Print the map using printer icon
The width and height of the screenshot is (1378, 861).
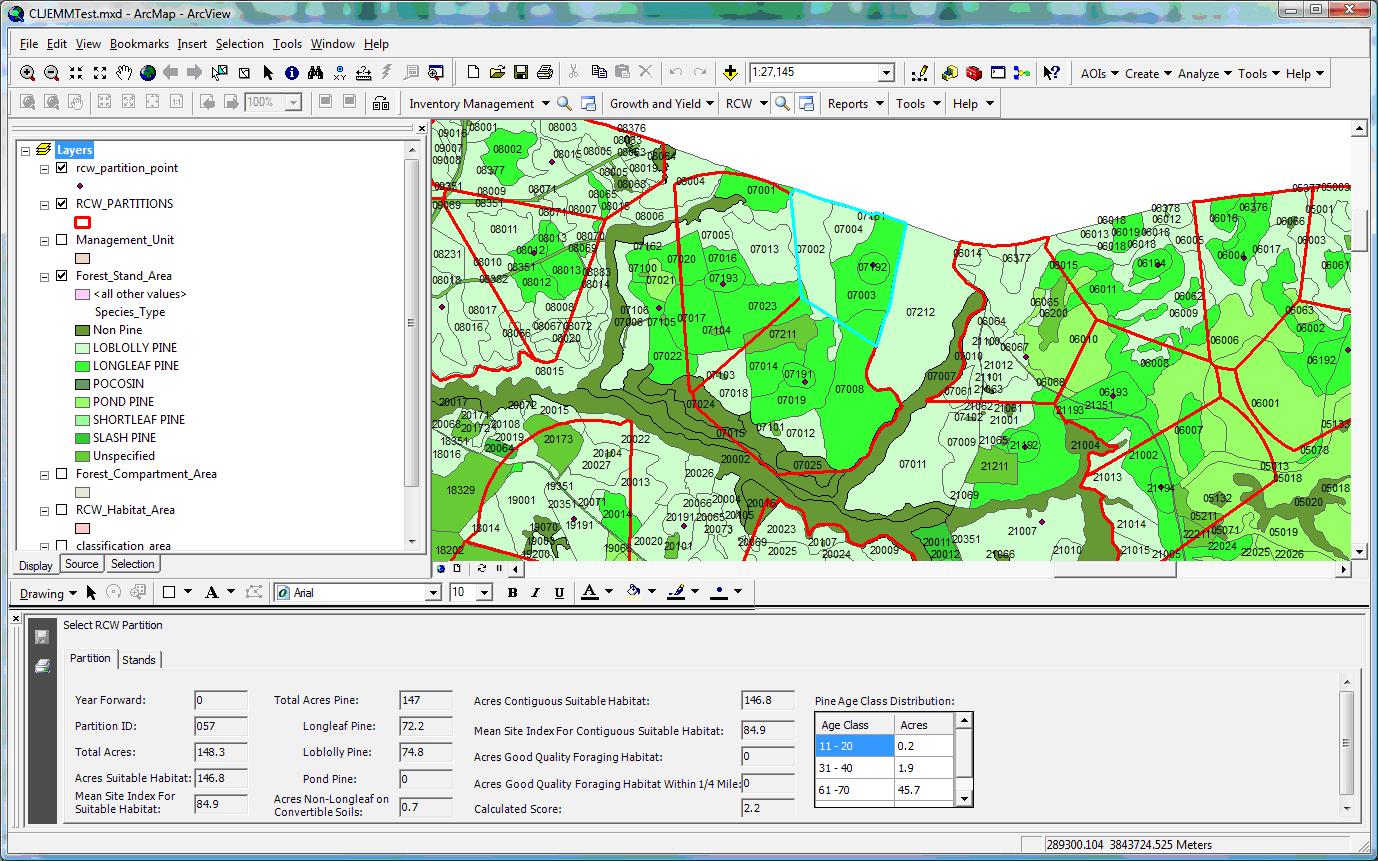(545, 73)
